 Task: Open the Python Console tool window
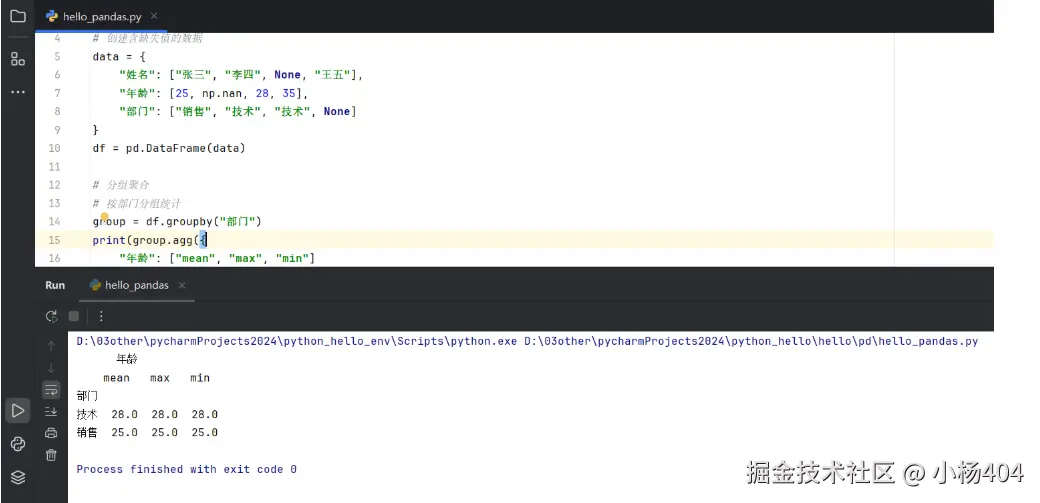click(17, 444)
